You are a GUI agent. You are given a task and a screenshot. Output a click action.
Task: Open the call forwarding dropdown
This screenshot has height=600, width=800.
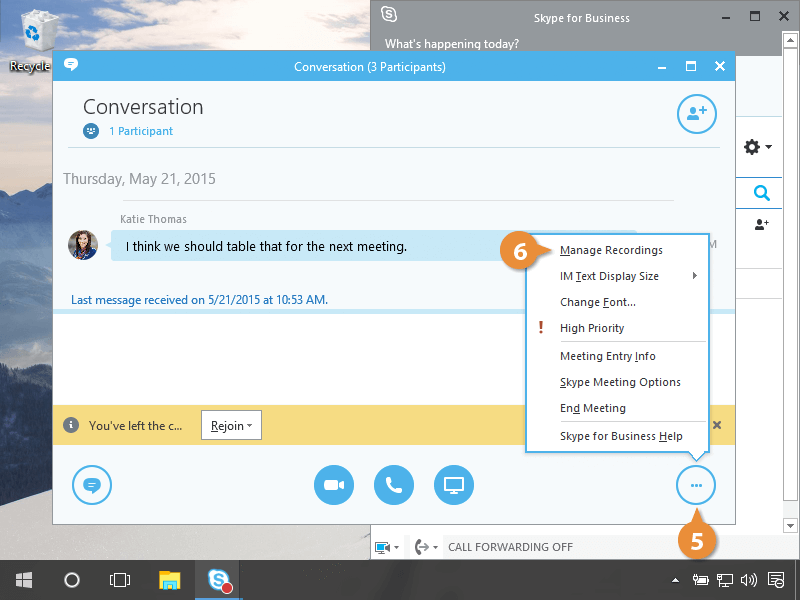[x=426, y=547]
